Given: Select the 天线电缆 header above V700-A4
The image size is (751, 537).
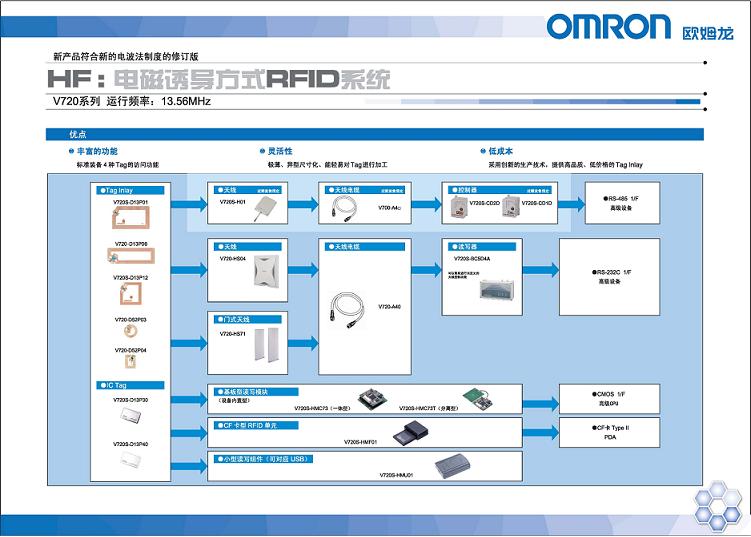Looking at the screenshot, I should tap(365, 190).
